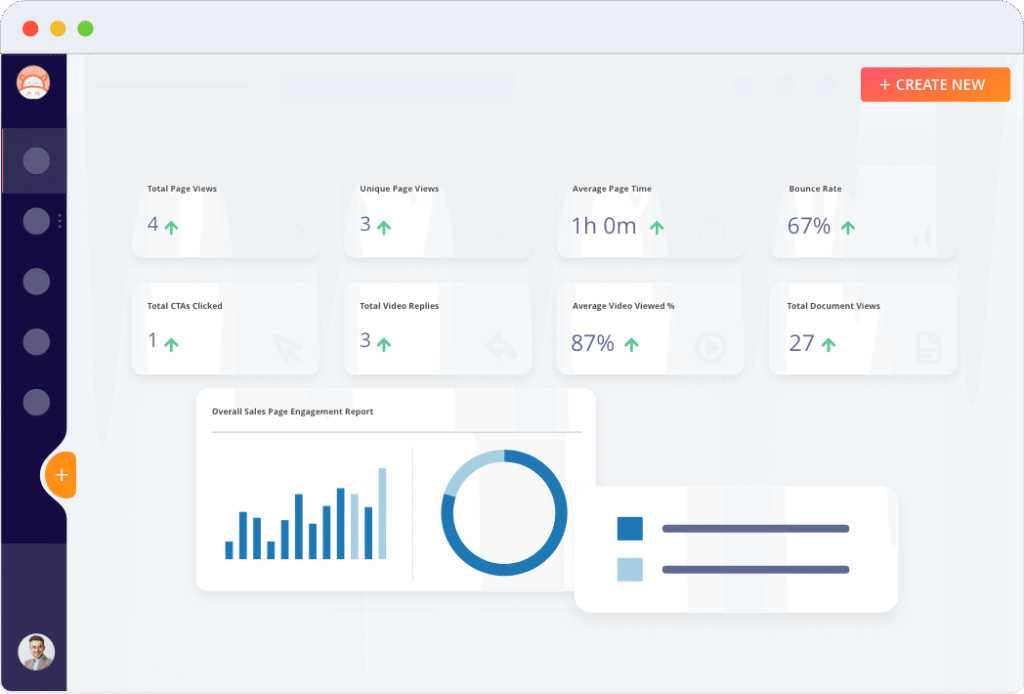Screen dimensions: 1024x694
Task: Click the clock icon in Average Page Time card
Action: pos(711,232)
